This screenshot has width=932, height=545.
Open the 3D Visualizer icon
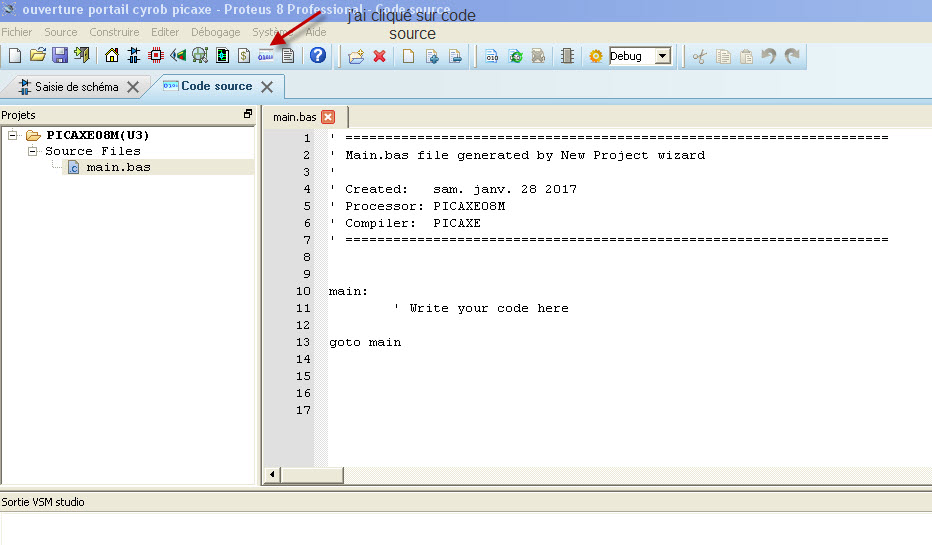point(178,56)
